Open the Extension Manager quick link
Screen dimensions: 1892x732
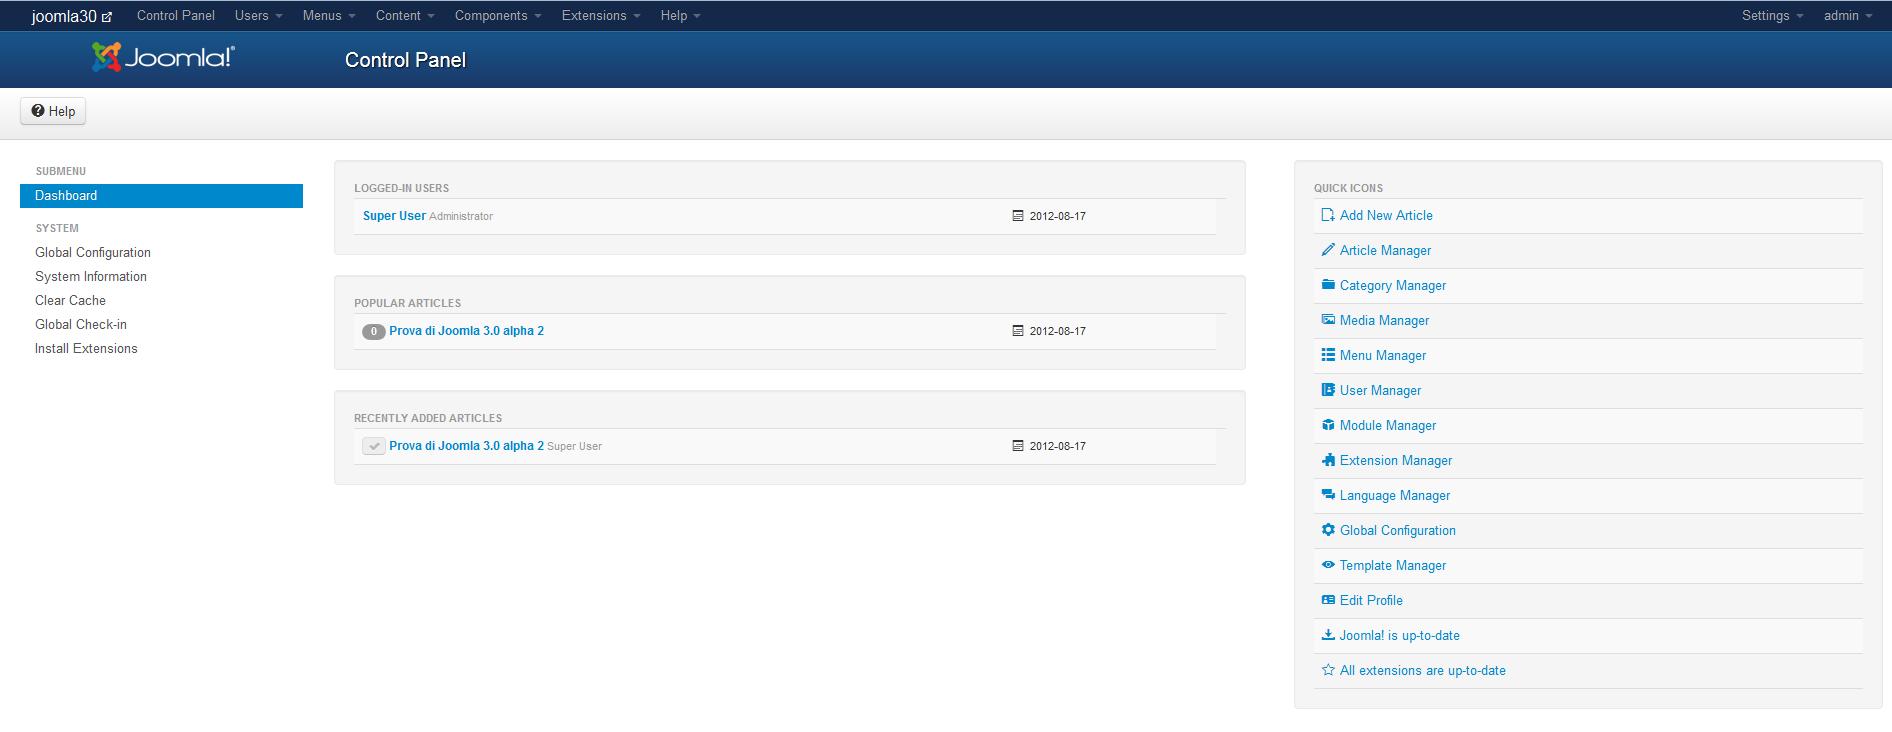point(1396,460)
